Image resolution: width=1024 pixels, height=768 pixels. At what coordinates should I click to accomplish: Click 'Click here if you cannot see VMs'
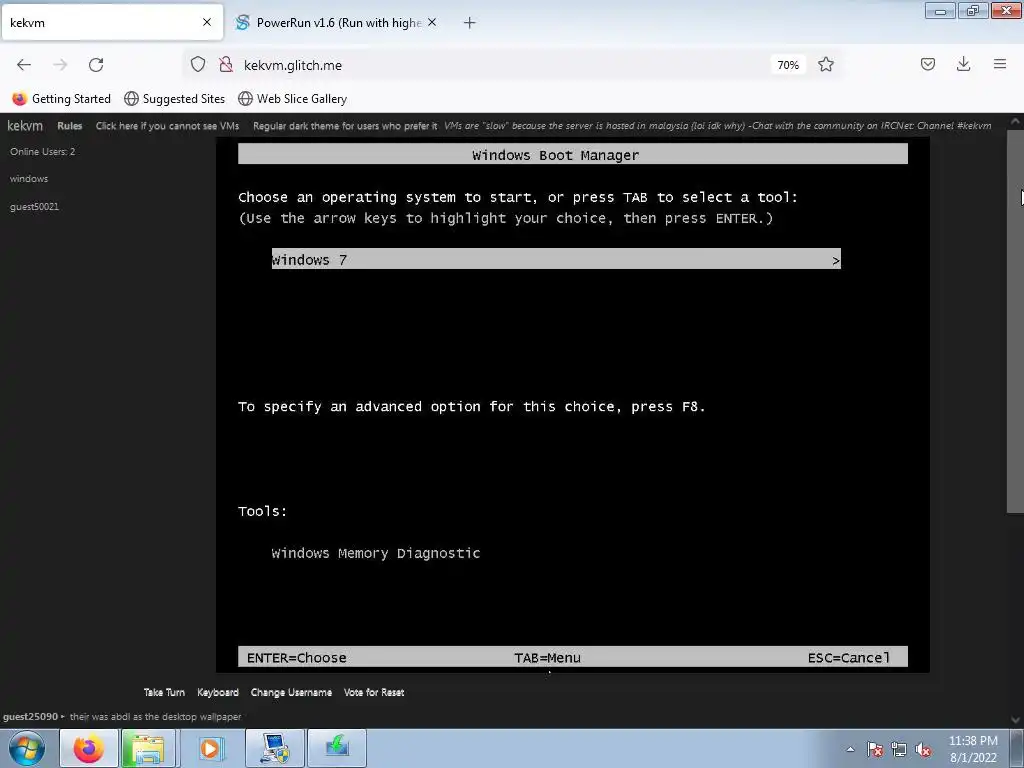point(167,126)
